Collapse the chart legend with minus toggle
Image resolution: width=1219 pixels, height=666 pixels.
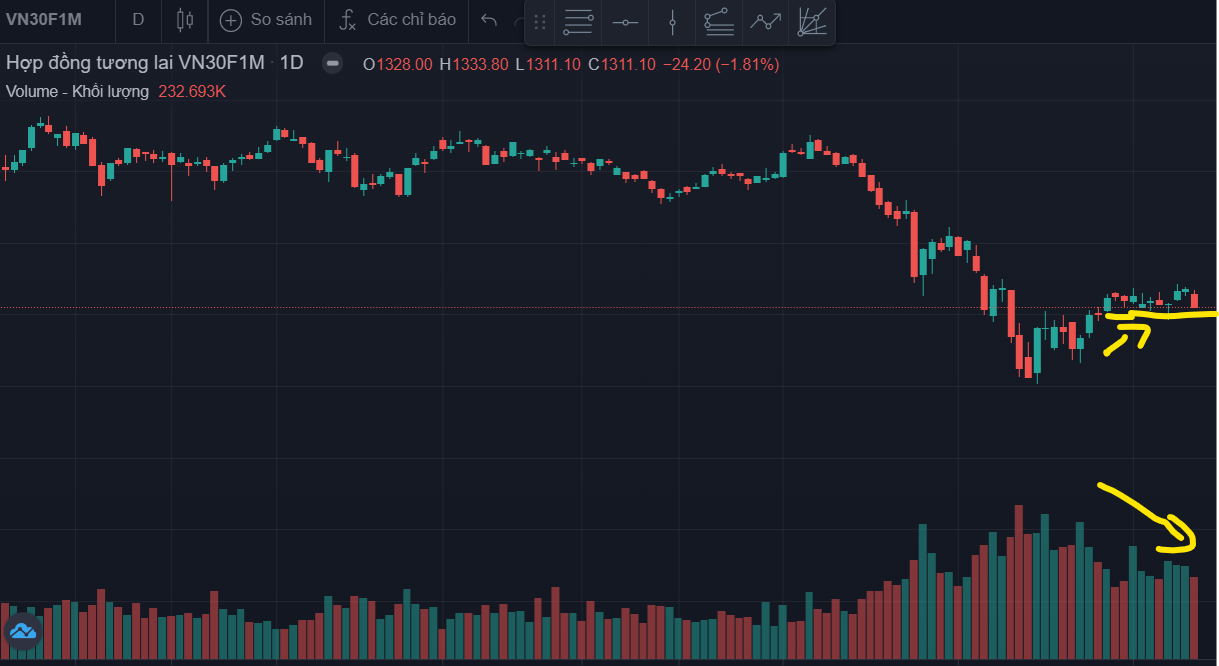(333, 64)
